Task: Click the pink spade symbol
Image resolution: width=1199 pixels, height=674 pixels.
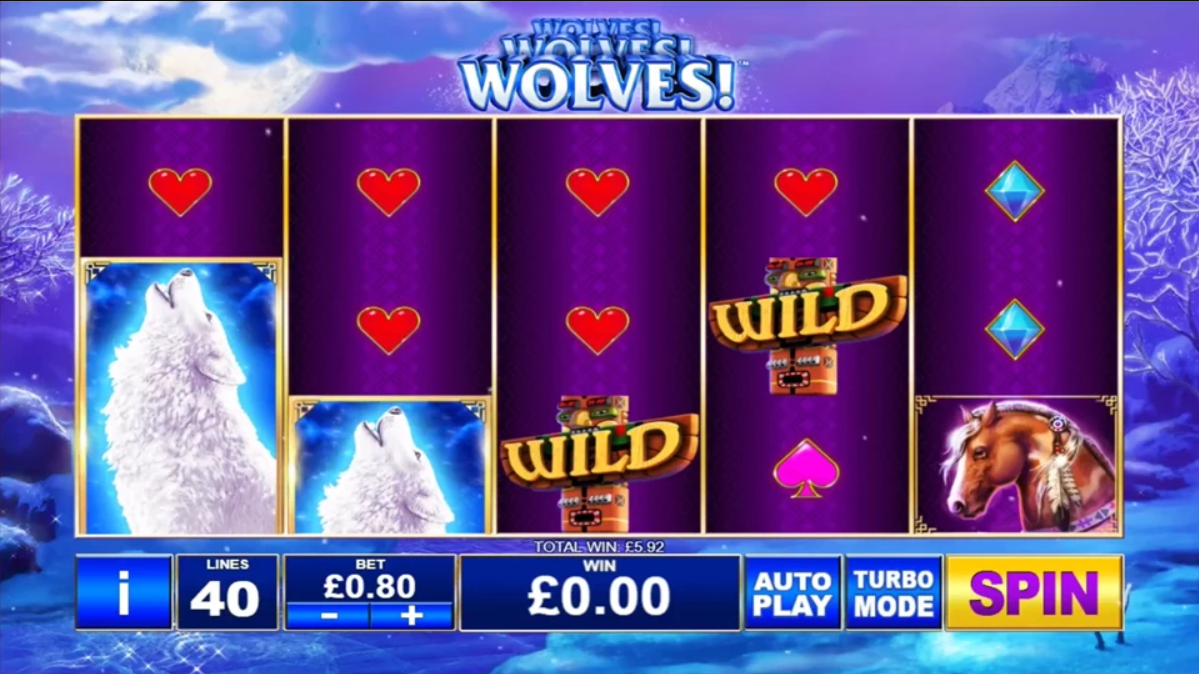Action: 806,468
